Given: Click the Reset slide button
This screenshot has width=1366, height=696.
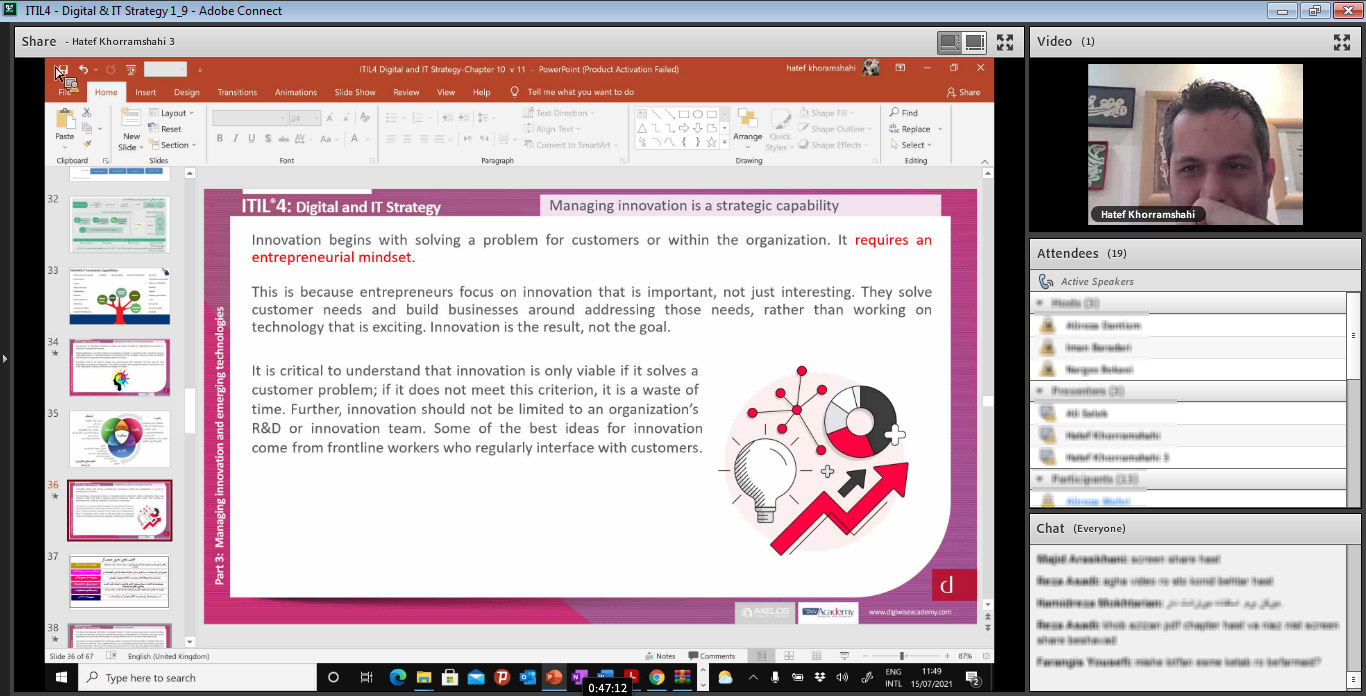Looking at the screenshot, I should tap(166, 129).
